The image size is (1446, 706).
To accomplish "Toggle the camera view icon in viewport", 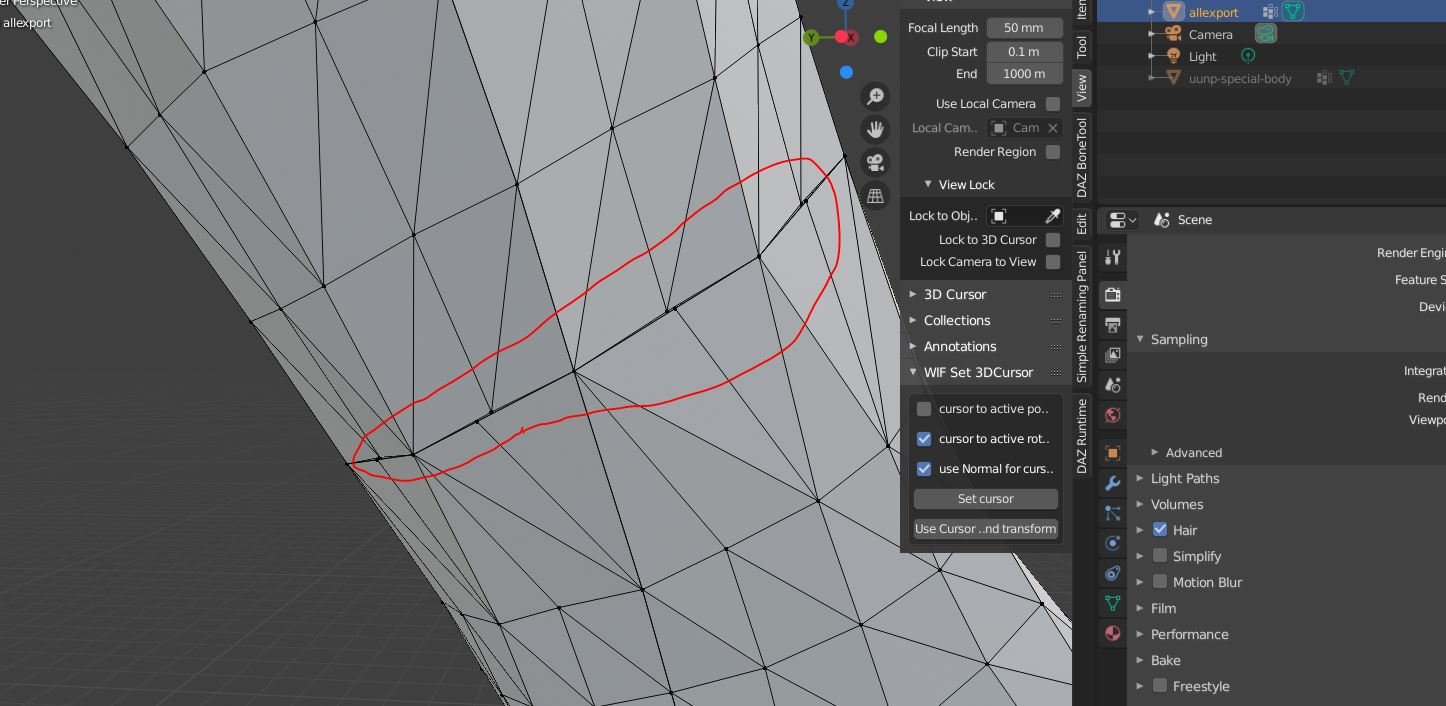I will point(875,163).
